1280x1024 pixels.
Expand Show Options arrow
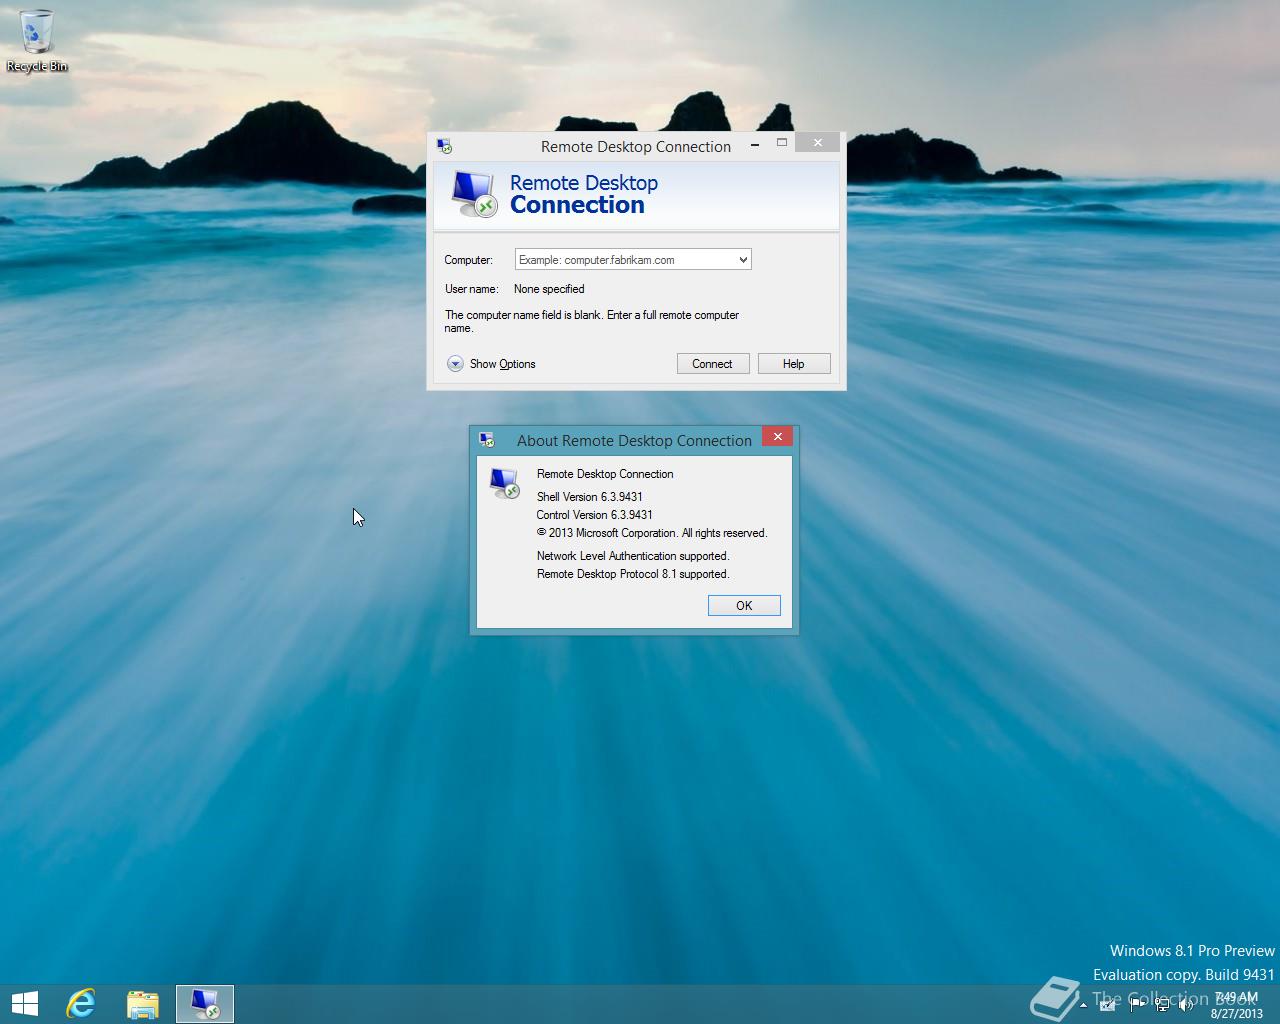pos(455,364)
